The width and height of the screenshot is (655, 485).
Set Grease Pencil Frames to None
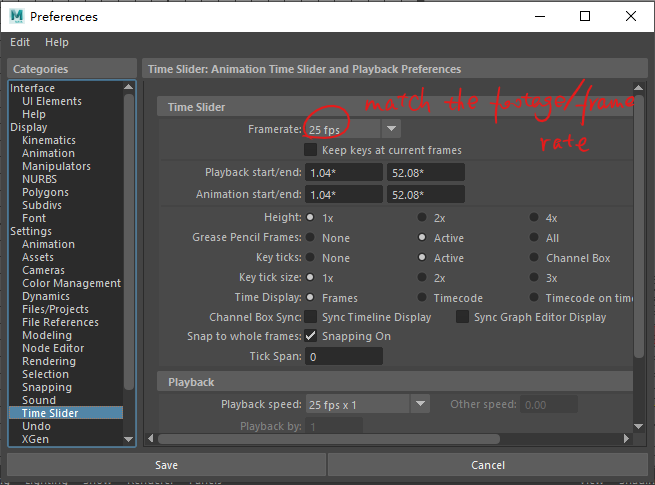tap(310, 237)
